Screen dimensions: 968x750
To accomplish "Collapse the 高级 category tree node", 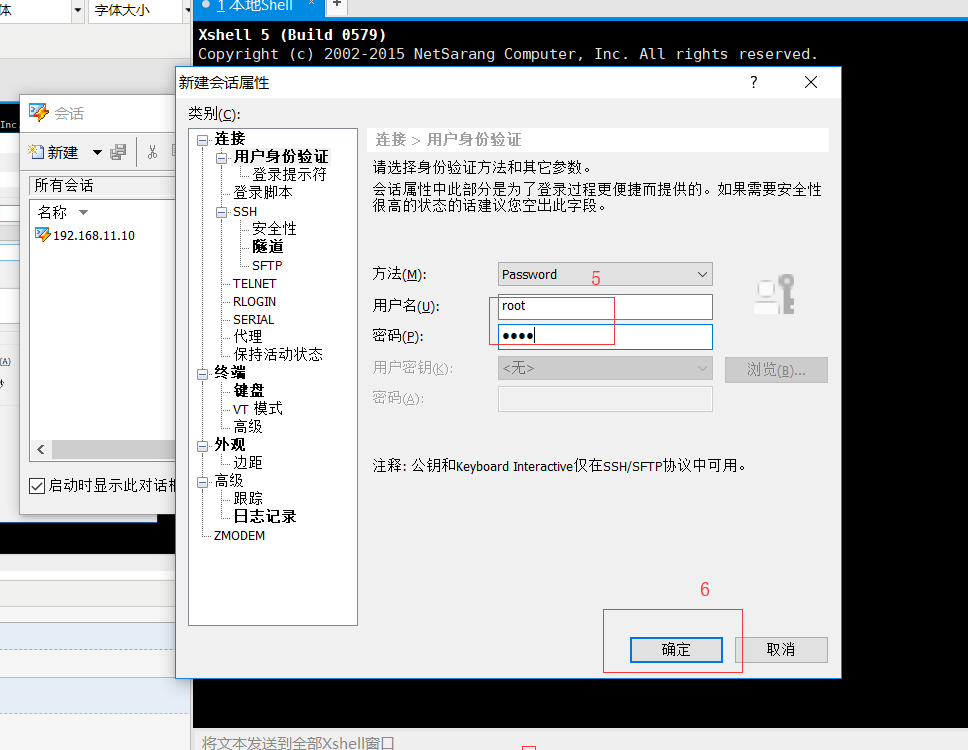I will (x=202, y=482).
